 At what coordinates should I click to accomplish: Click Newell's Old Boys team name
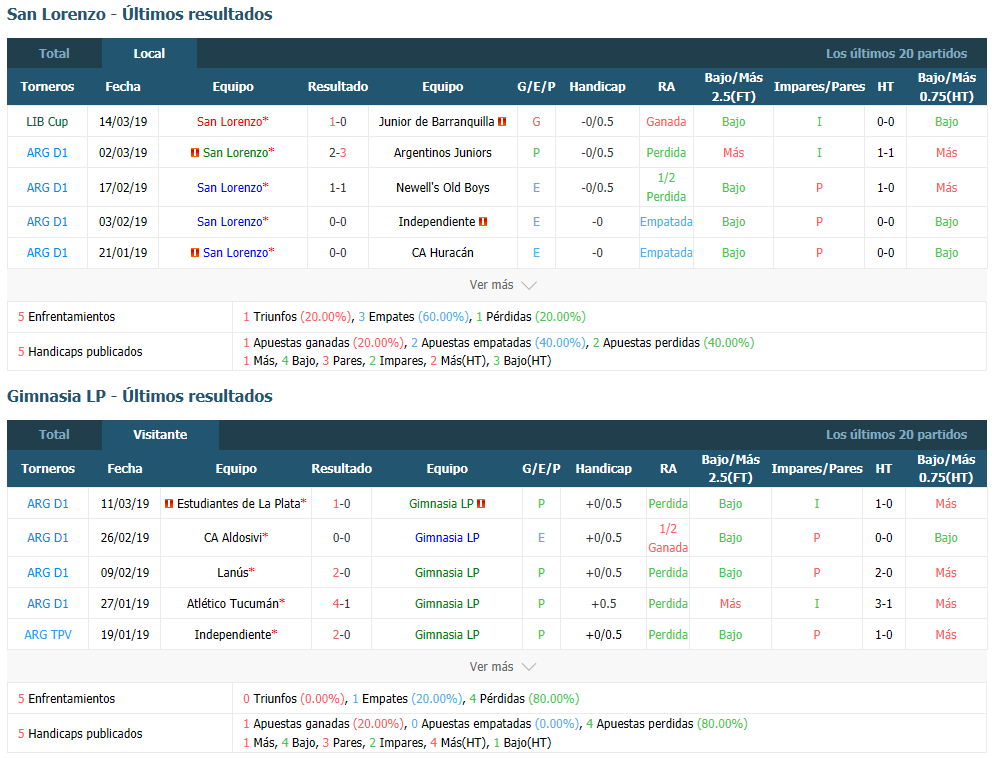tap(442, 188)
